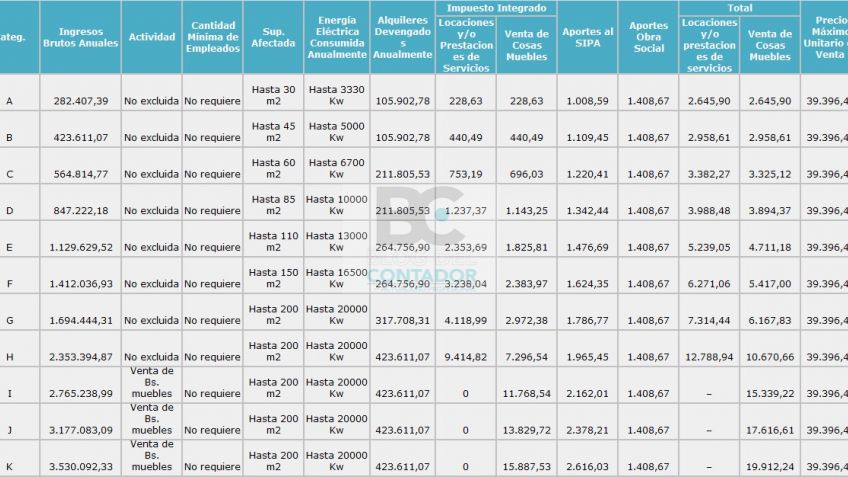Screen dimensions: 848x477
Task: Select total value 10.670,66
Action: point(770,357)
